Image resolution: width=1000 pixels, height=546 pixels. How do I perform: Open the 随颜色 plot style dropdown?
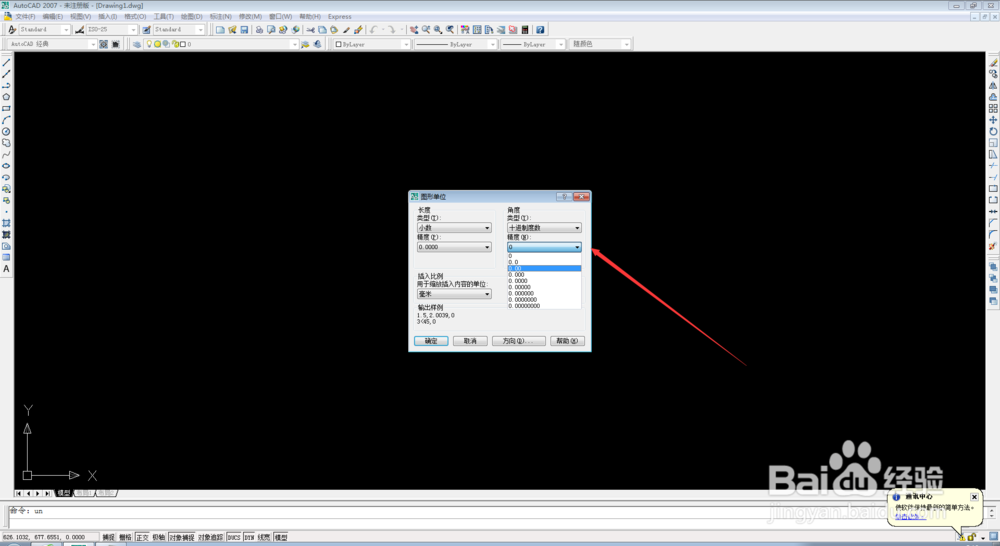point(601,44)
